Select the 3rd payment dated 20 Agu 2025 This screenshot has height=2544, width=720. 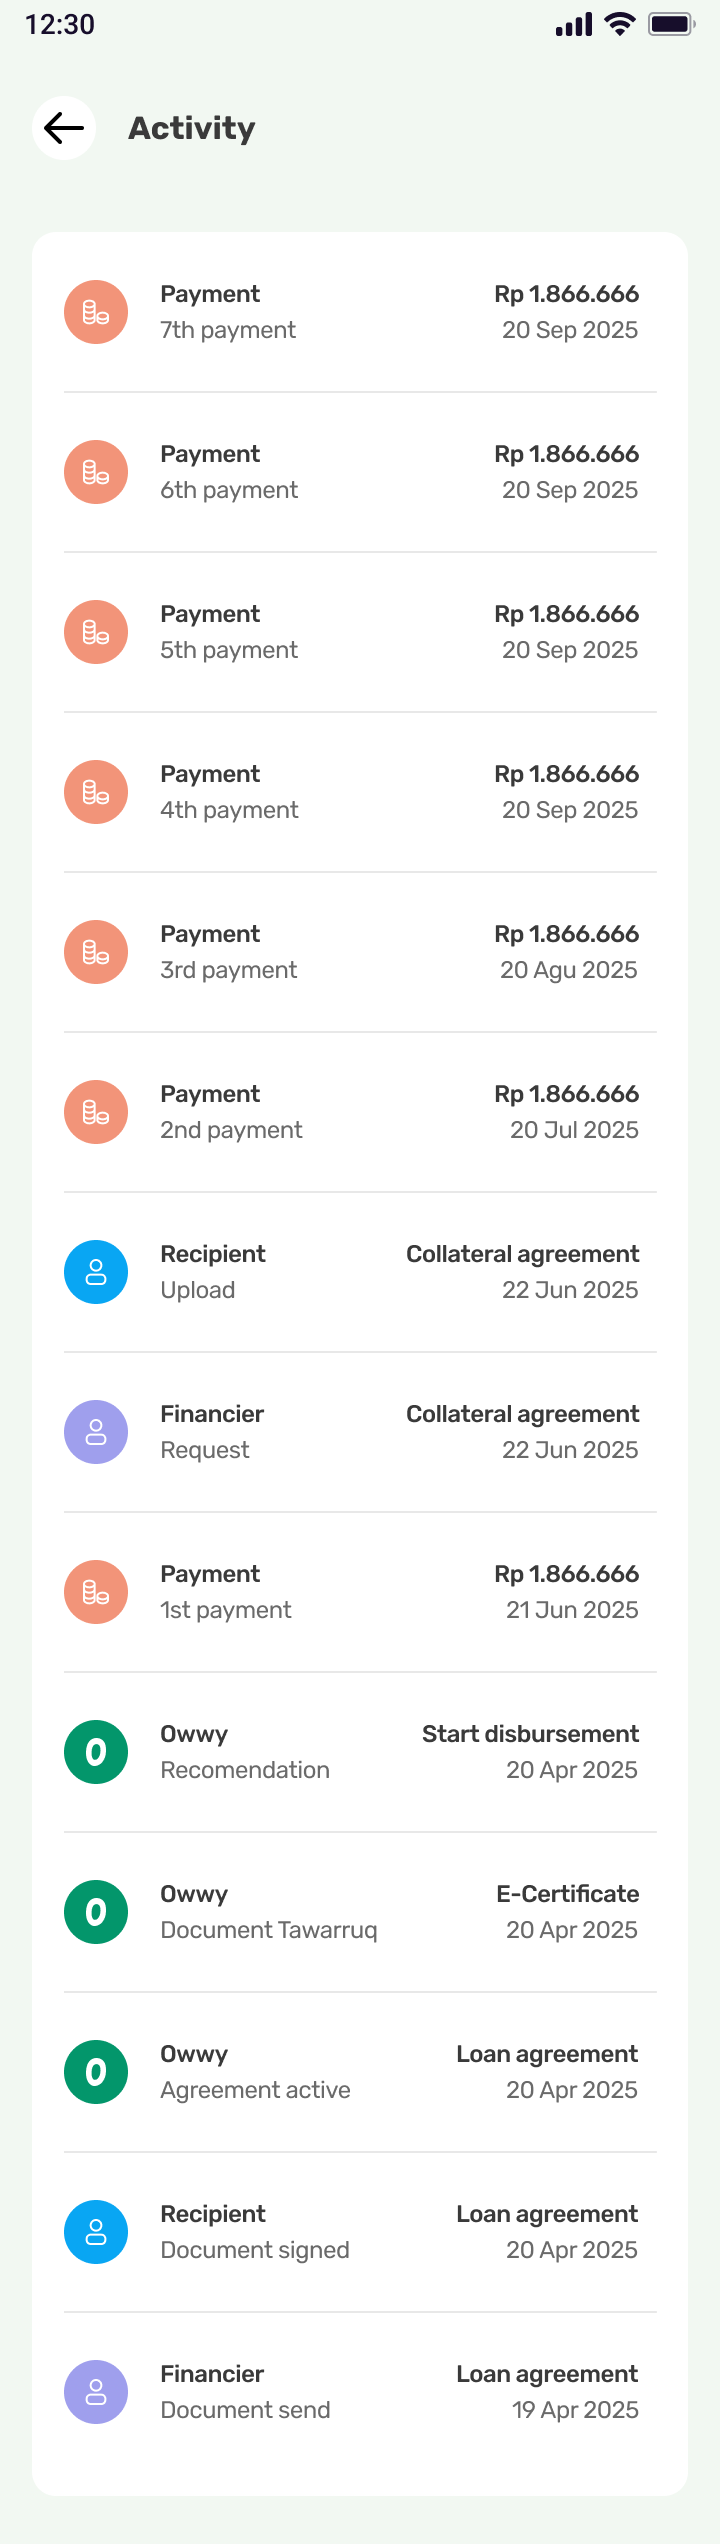[360, 952]
